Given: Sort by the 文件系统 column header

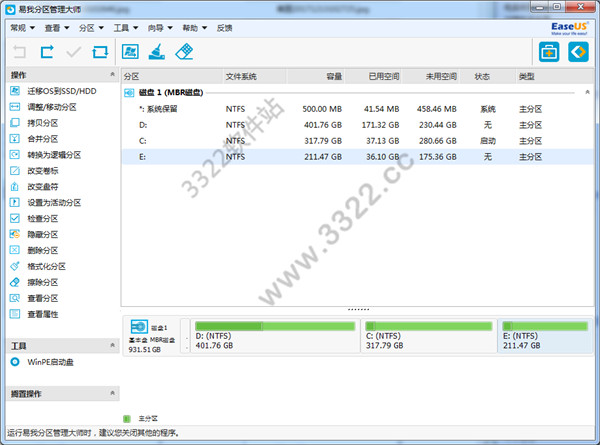Looking at the screenshot, I should (x=255, y=77).
